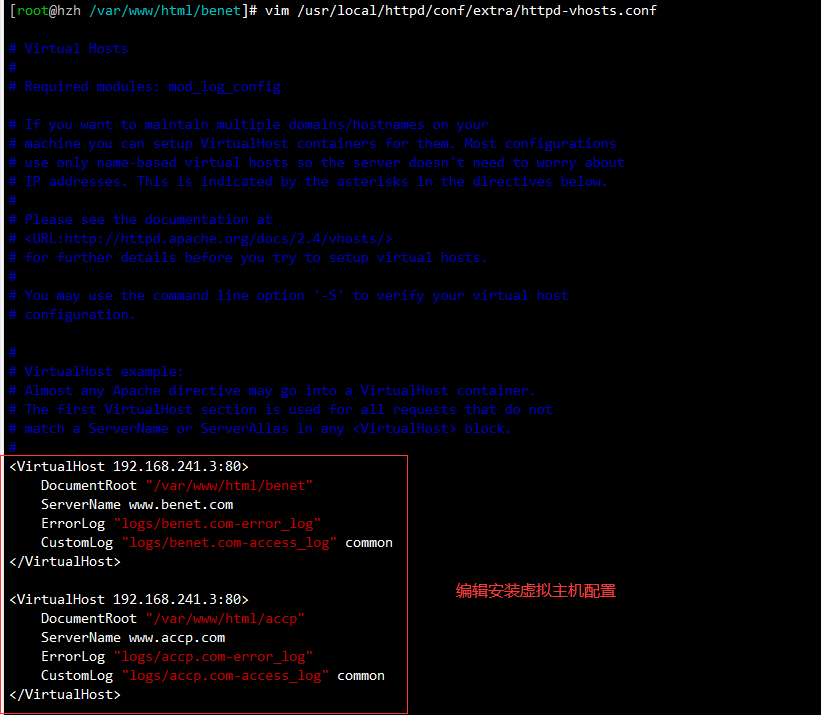Click the CustomLog "logs/benet.com-access_log" line

tap(217, 543)
